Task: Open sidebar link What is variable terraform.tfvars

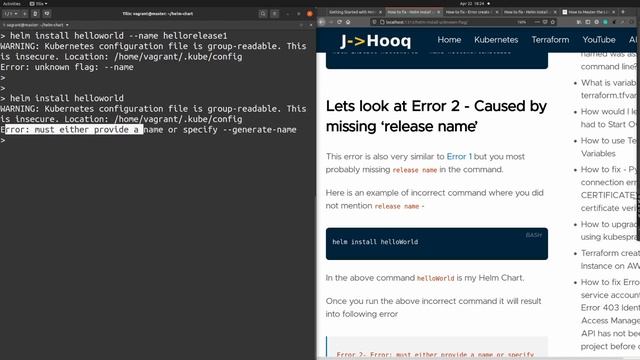Action: point(608,89)
